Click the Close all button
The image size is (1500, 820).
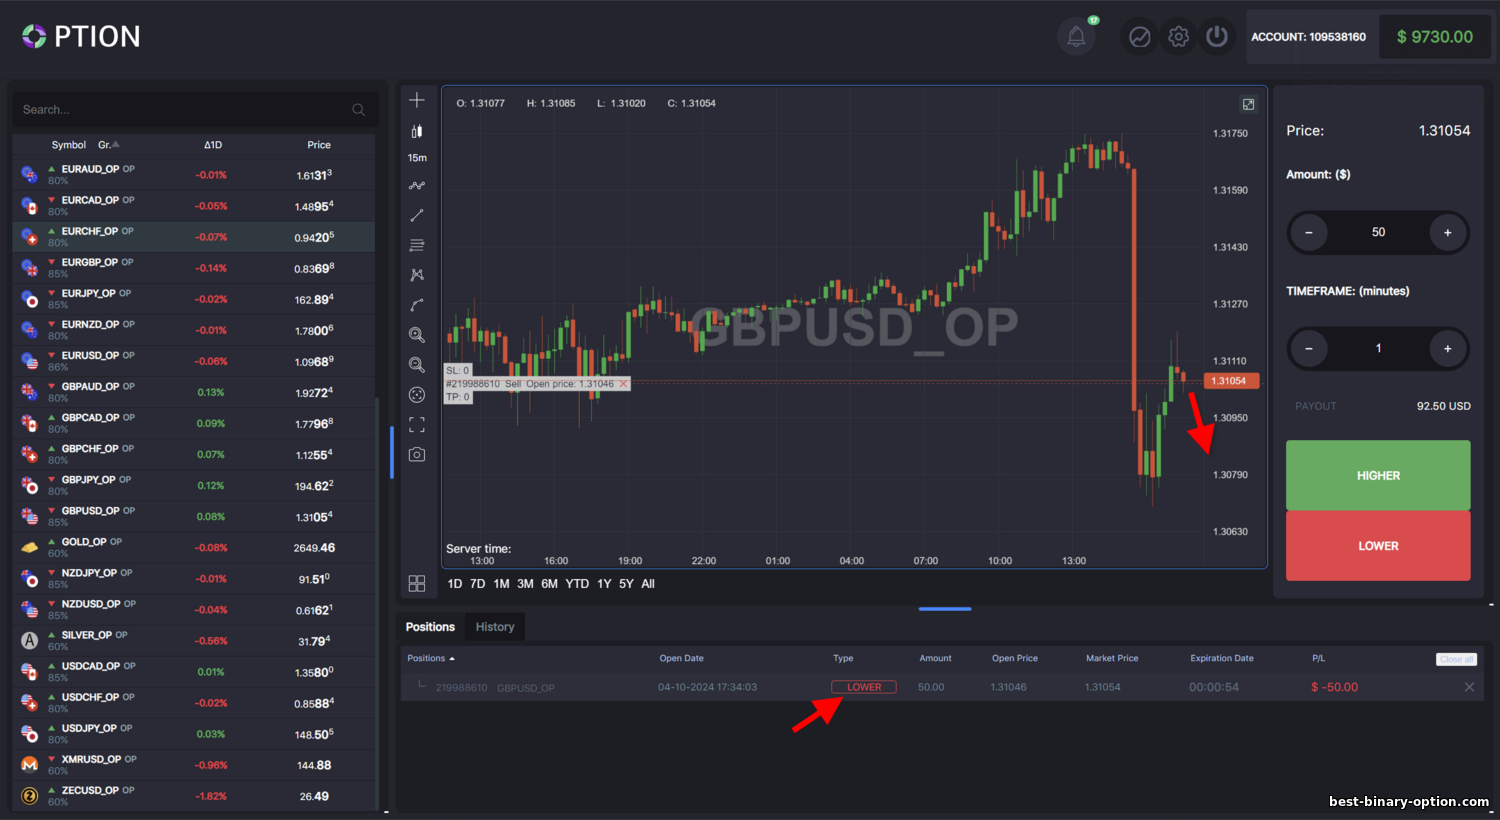[1456, 659]
